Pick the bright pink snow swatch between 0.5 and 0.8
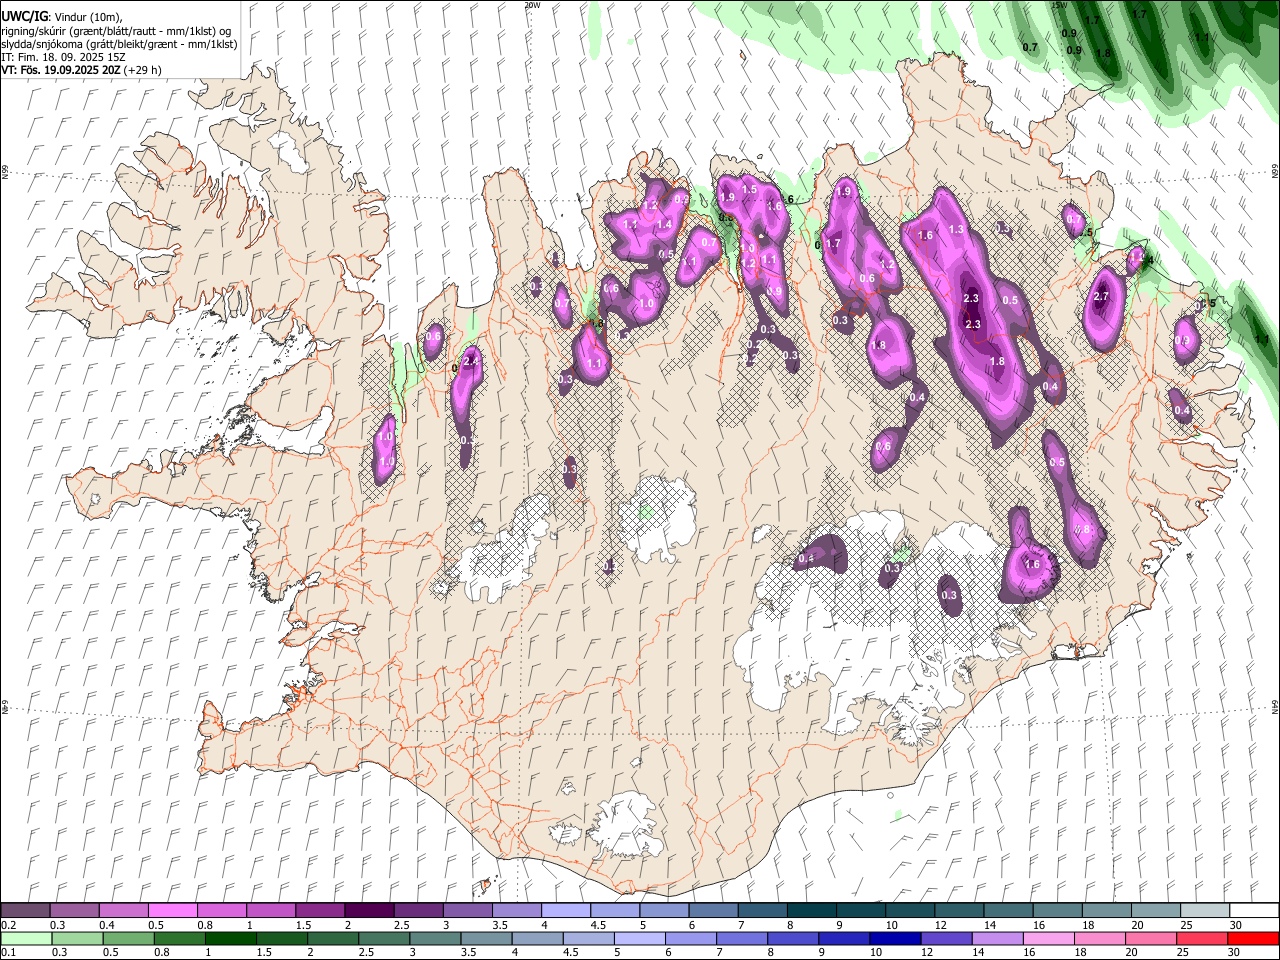1280x960 pixels. coord(172,910)
